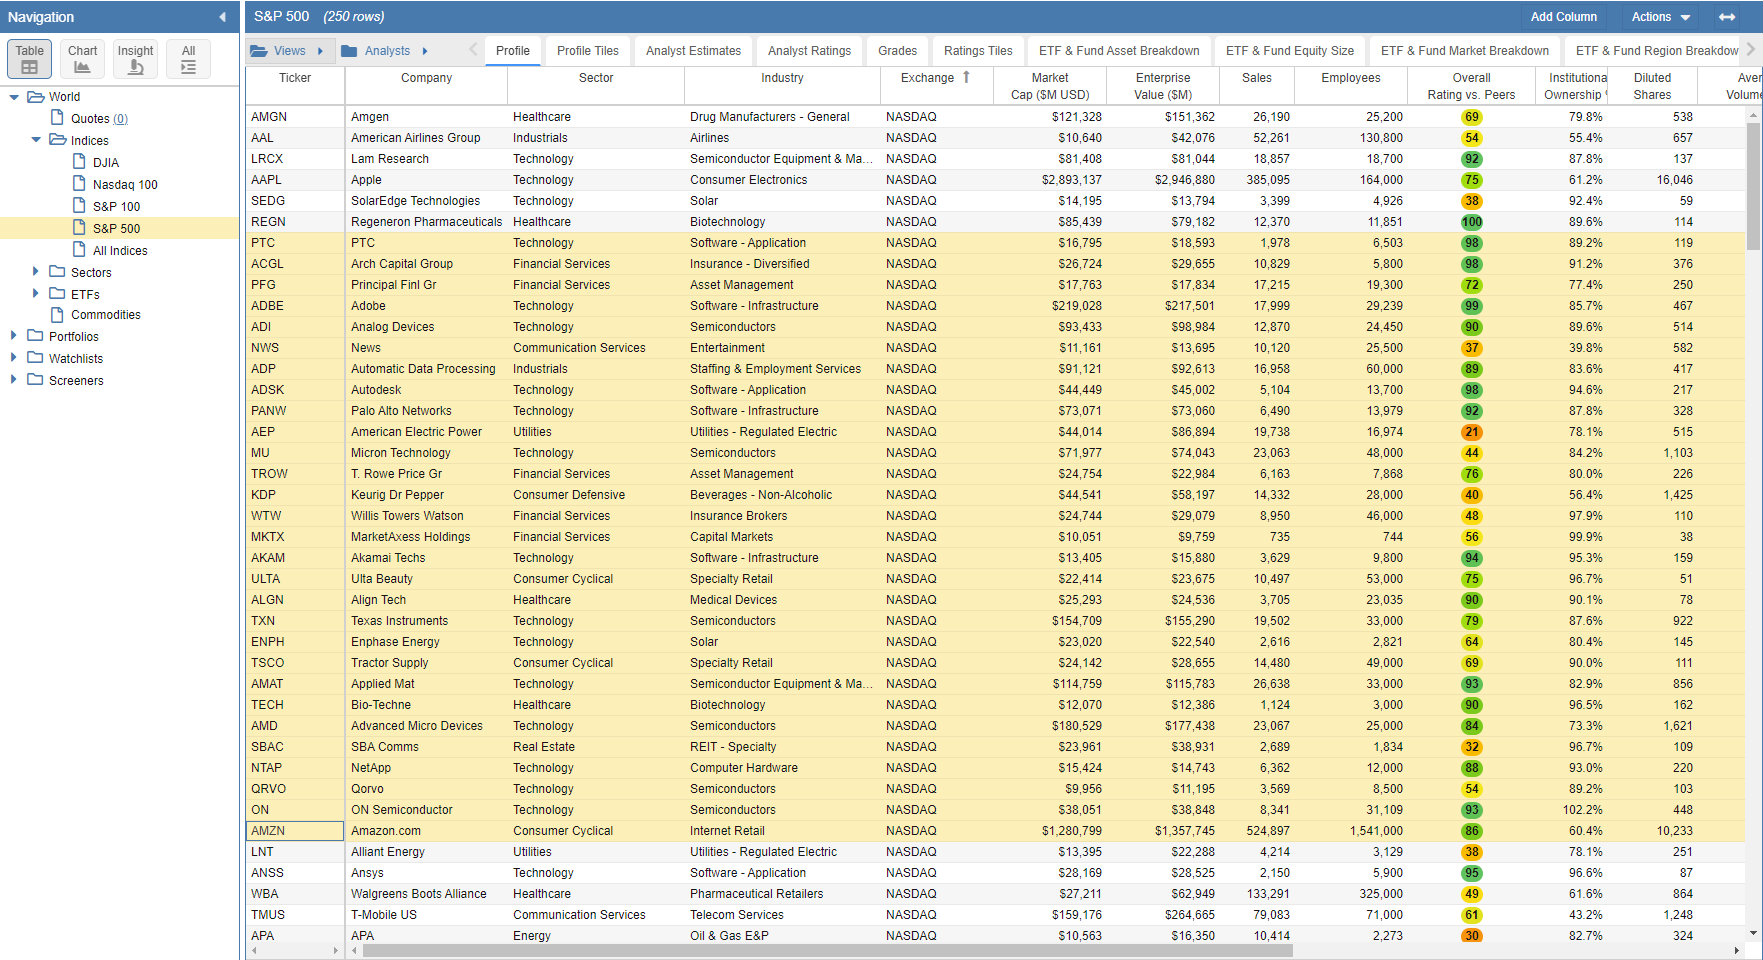Open the Analyst Ratings tab
This screenshot has width=1763, height=960.
pos(810,51)
